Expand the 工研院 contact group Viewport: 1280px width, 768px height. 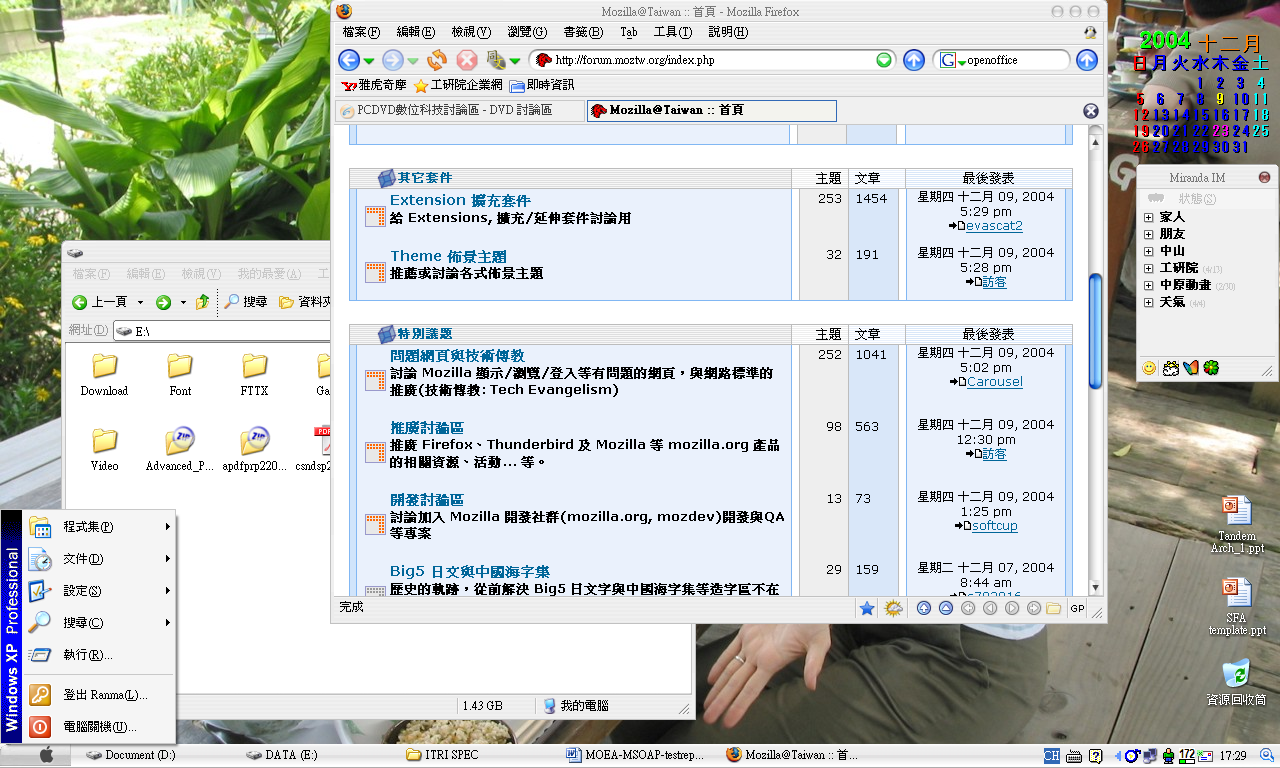[x=1149, y=268]
